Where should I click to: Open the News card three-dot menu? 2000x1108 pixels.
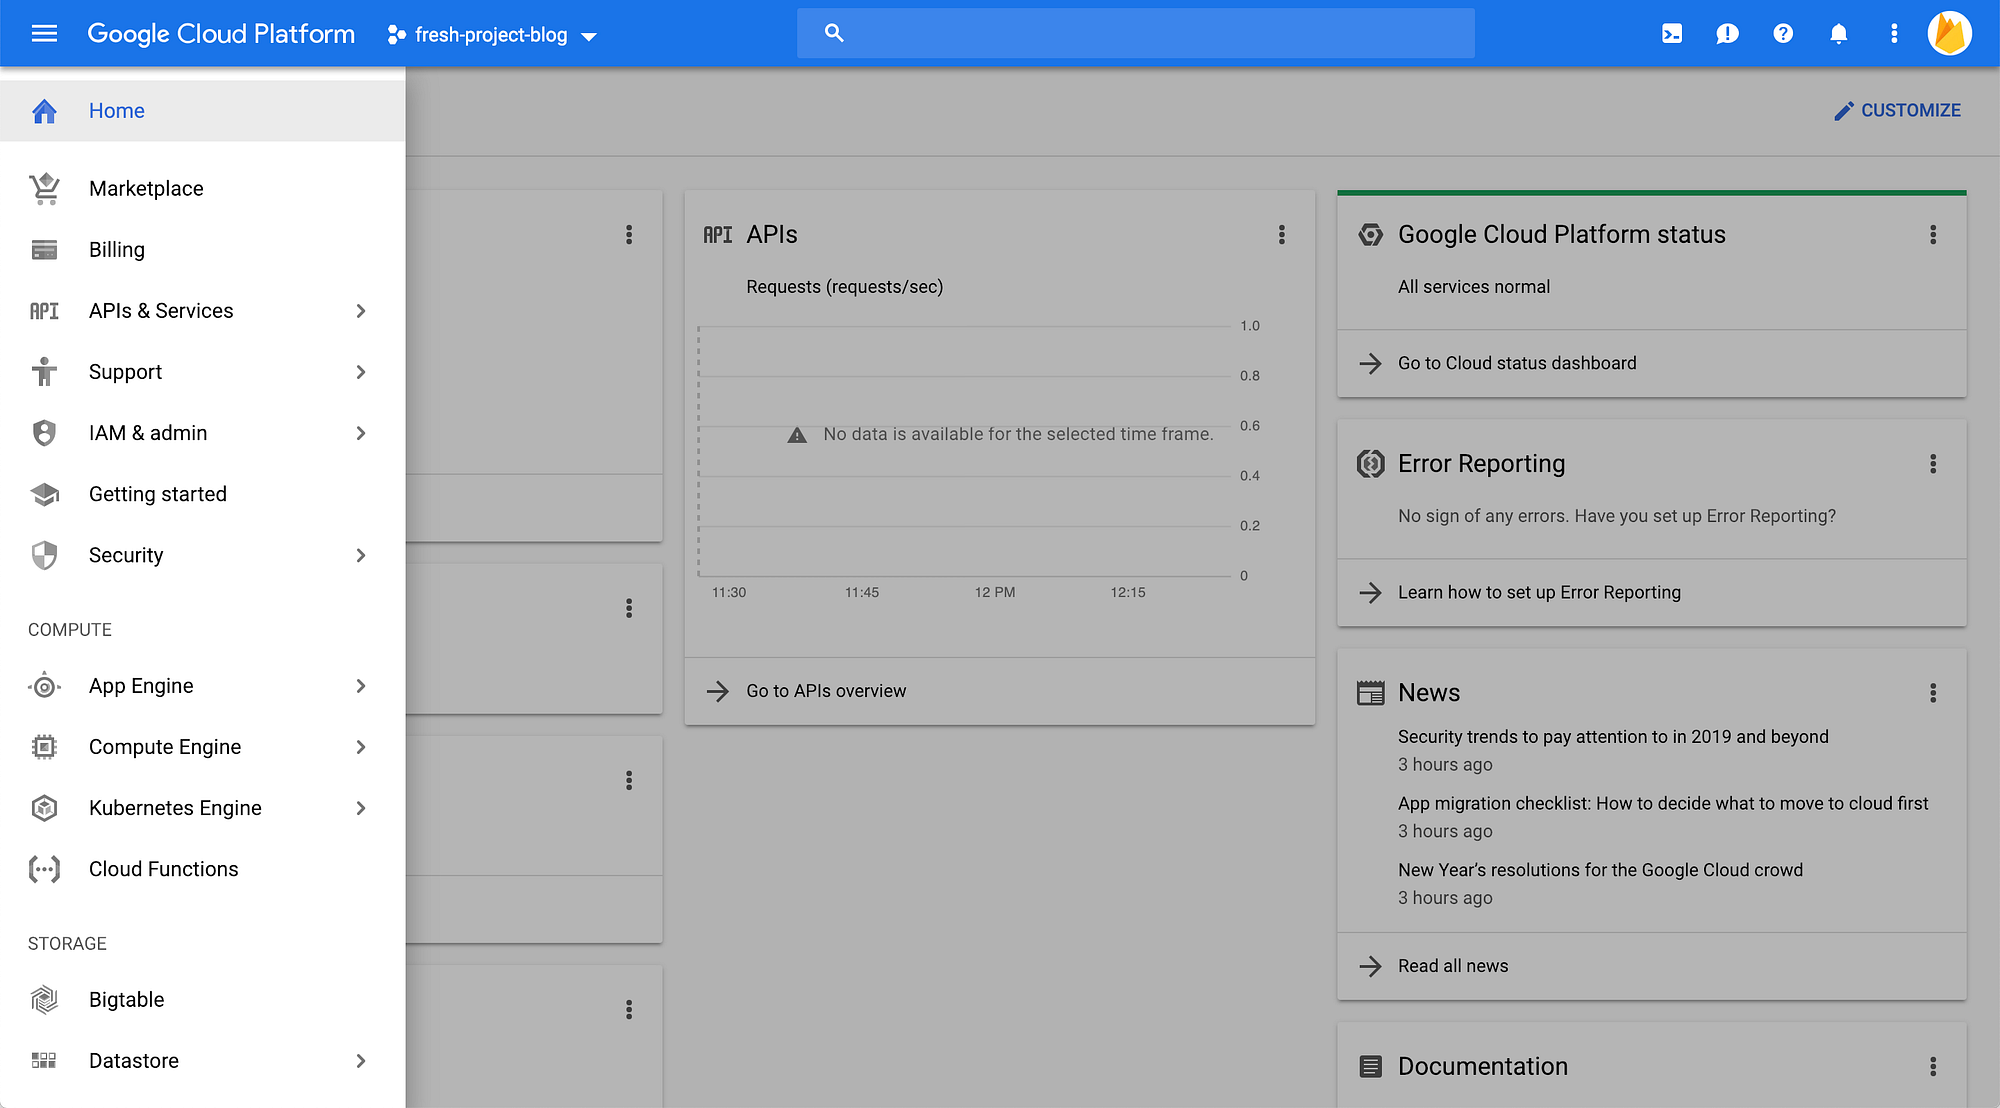(x=1932, y=693)
